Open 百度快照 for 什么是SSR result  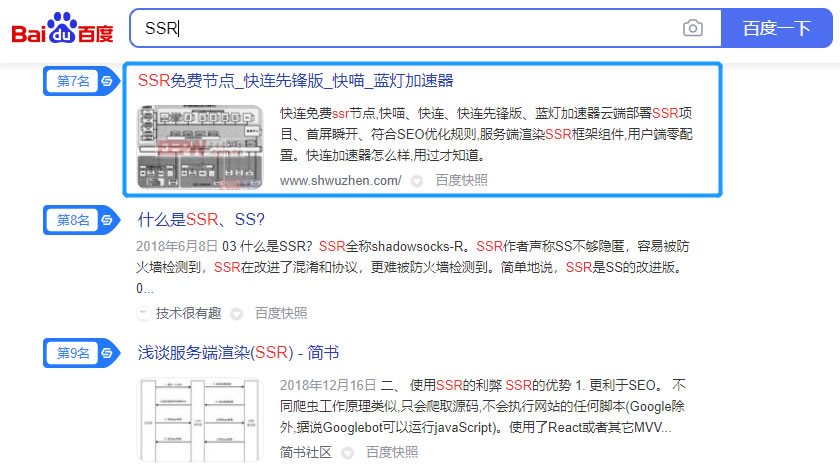coord(281,313)
